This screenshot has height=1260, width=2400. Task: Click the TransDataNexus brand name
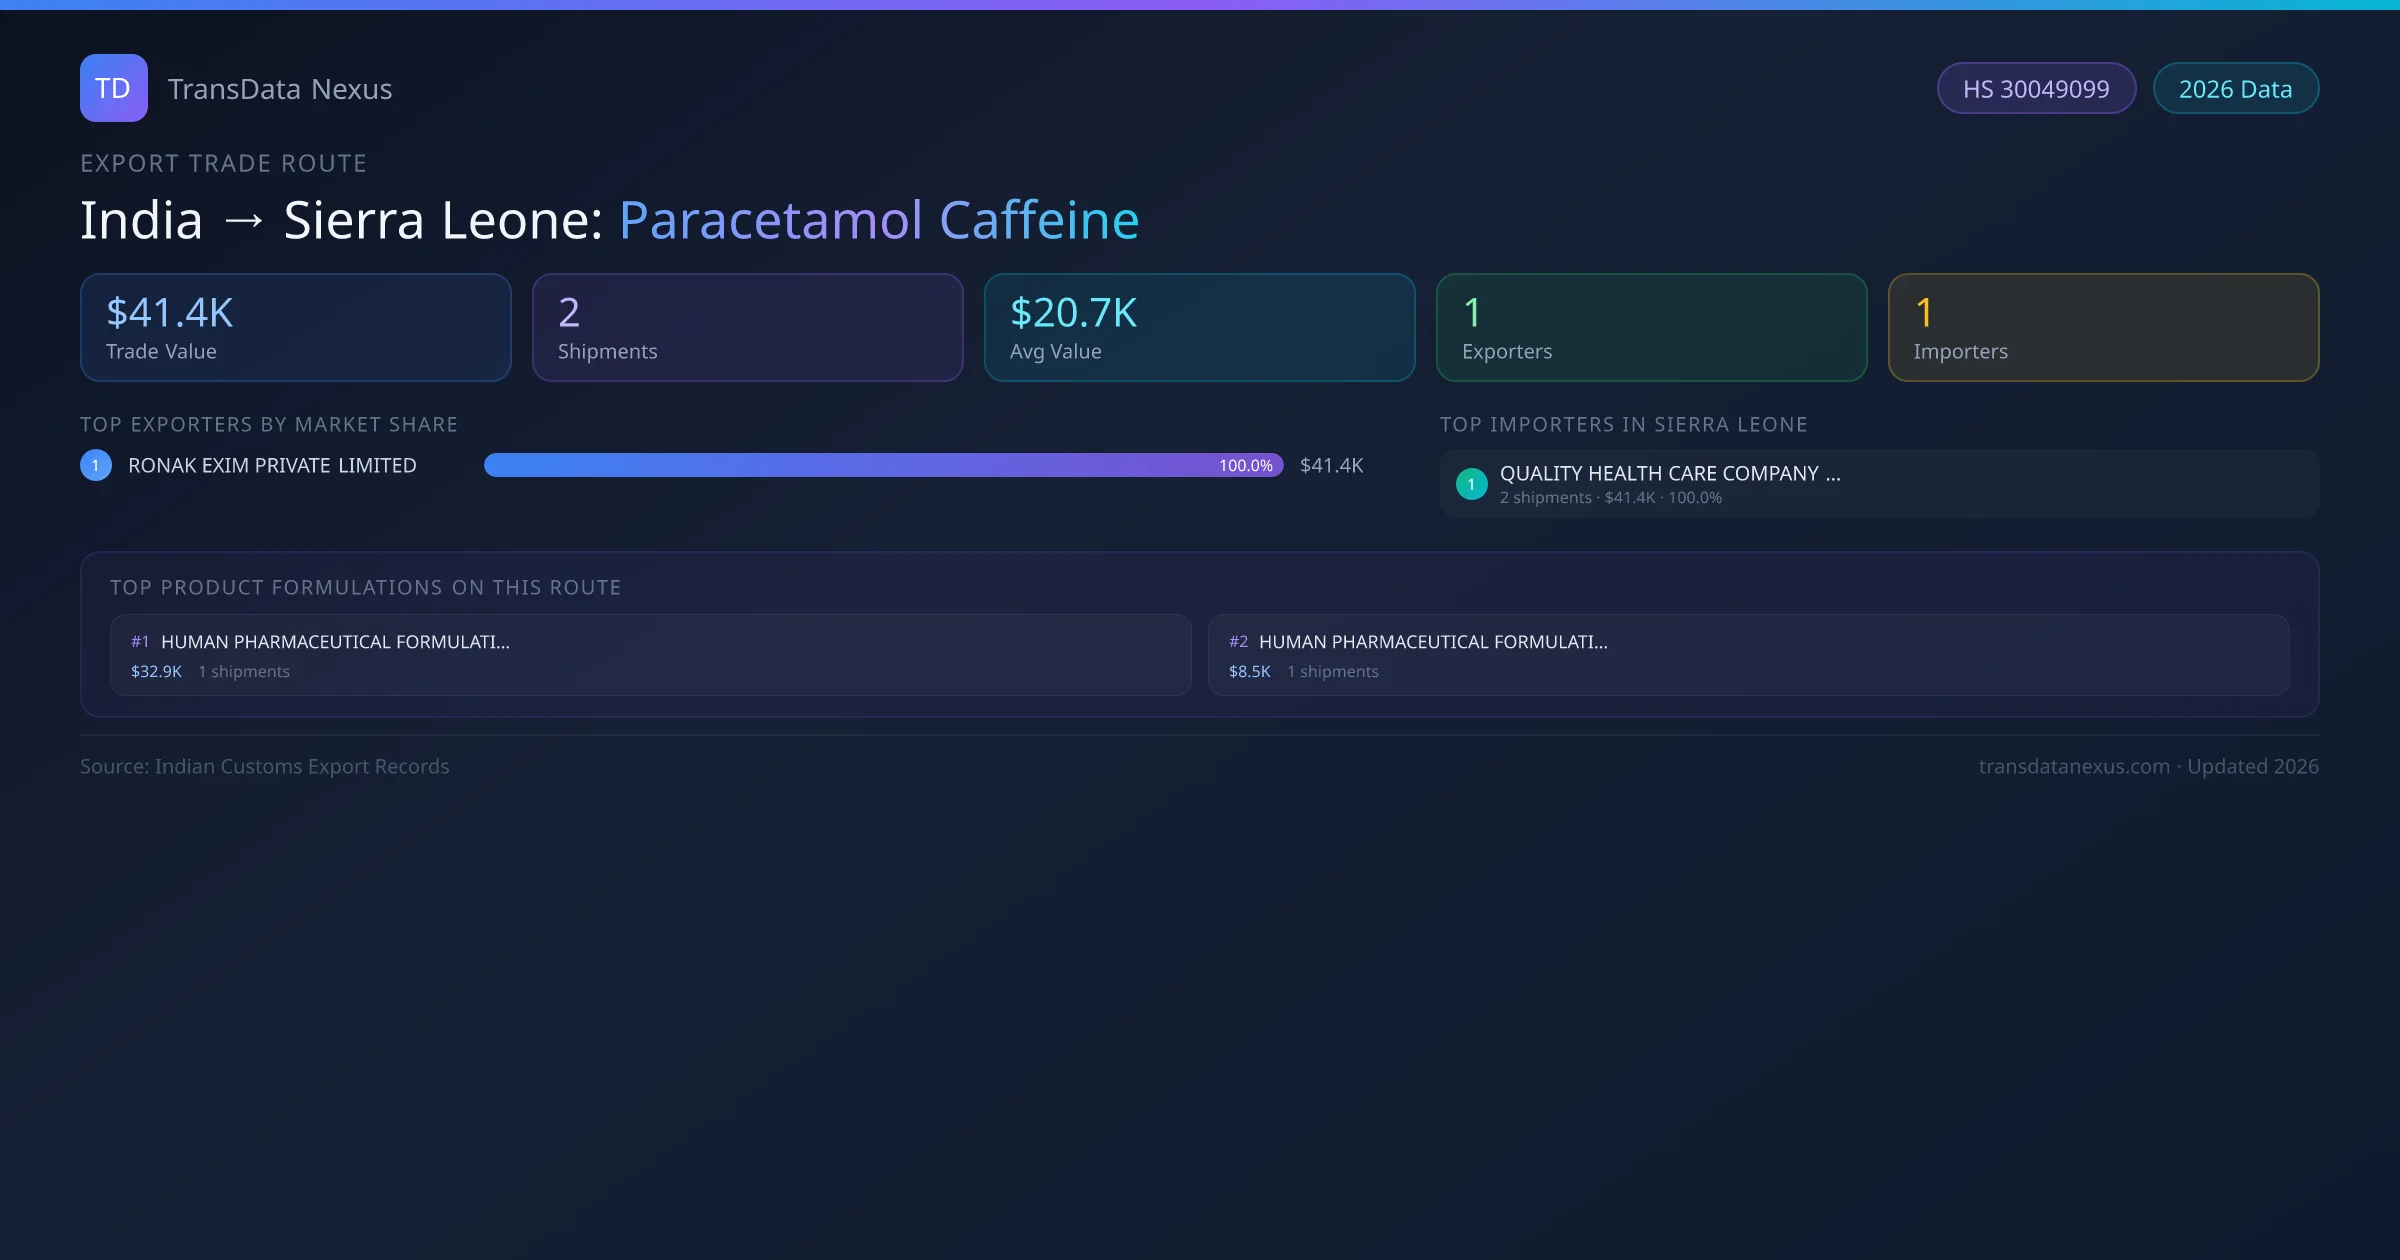point(279,89)
